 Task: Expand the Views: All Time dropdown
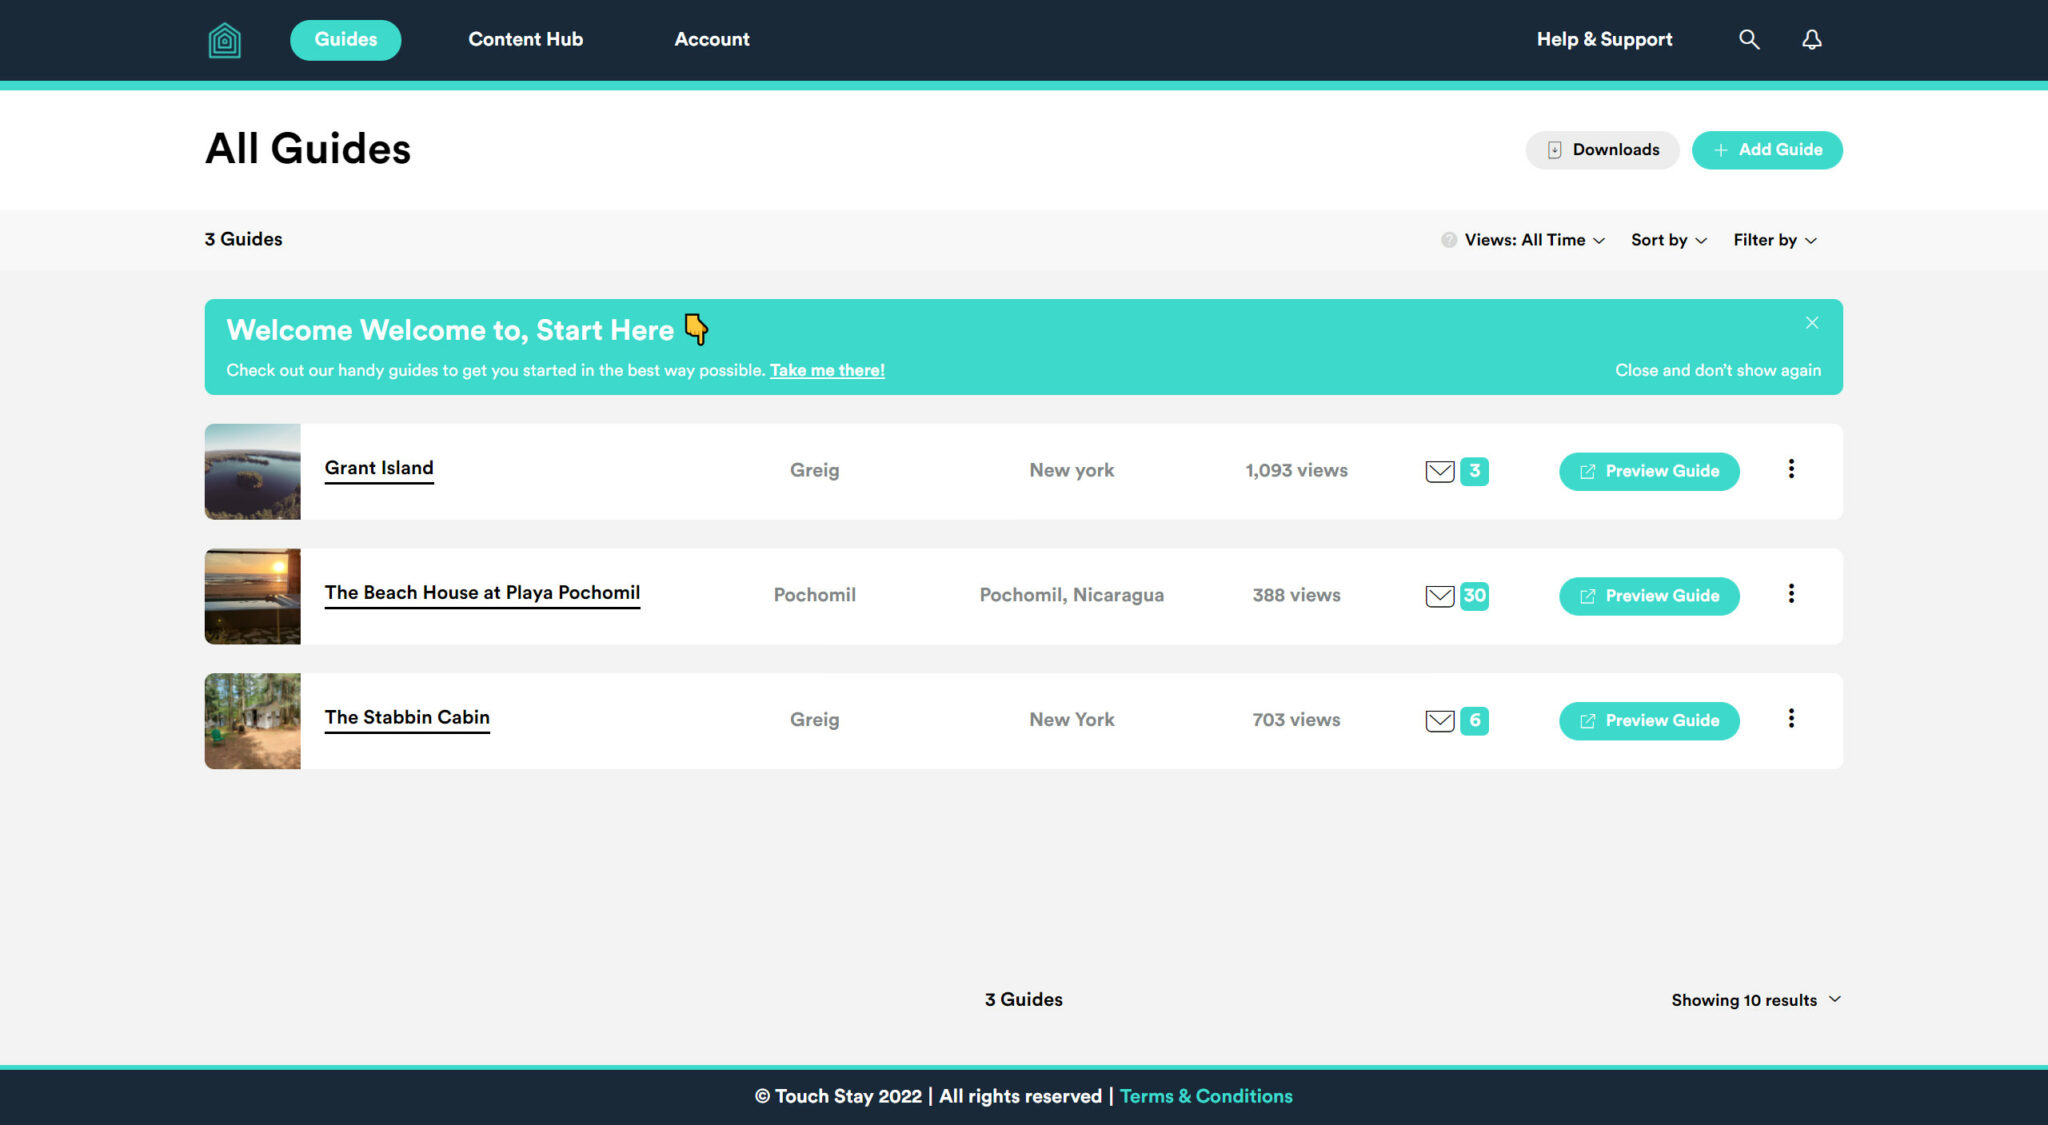(x=1534, y=240)
